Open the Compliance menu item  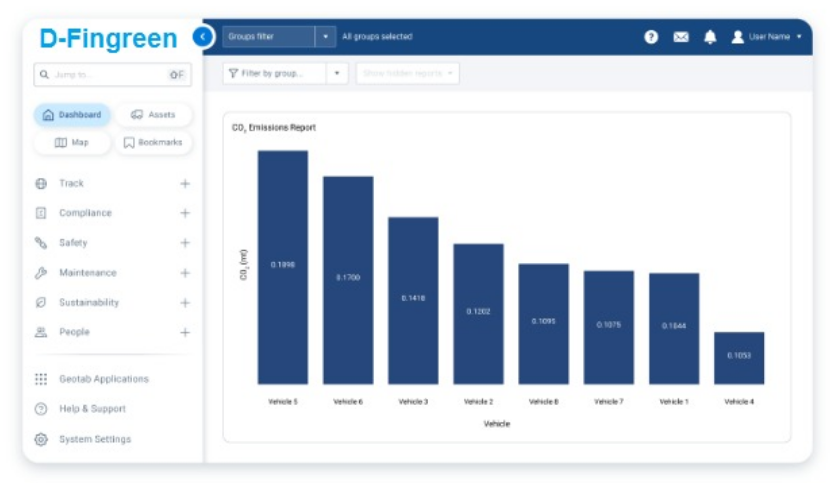[x=85, y=213]
